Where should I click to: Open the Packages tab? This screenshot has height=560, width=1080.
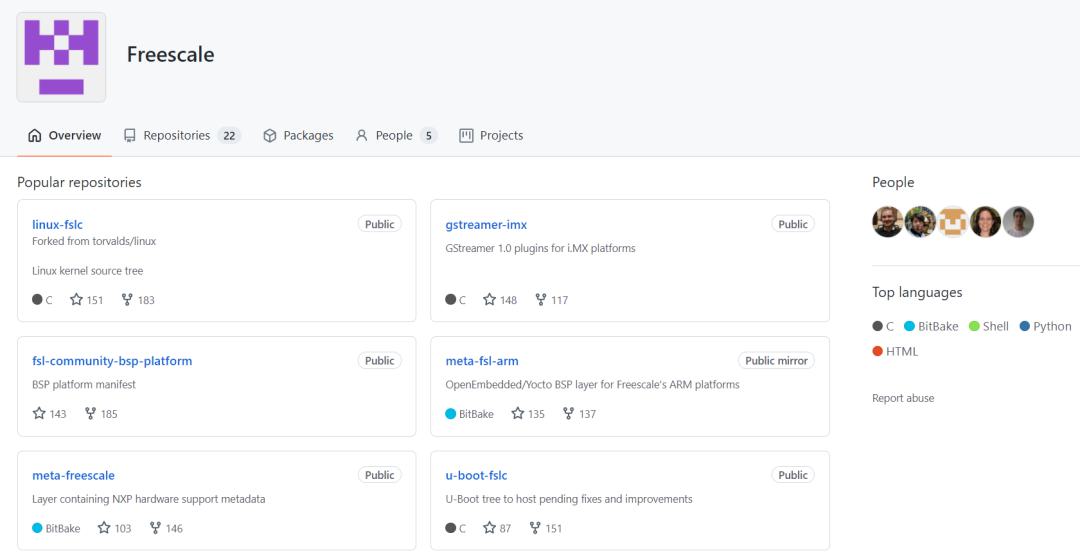tap(298, 136)
